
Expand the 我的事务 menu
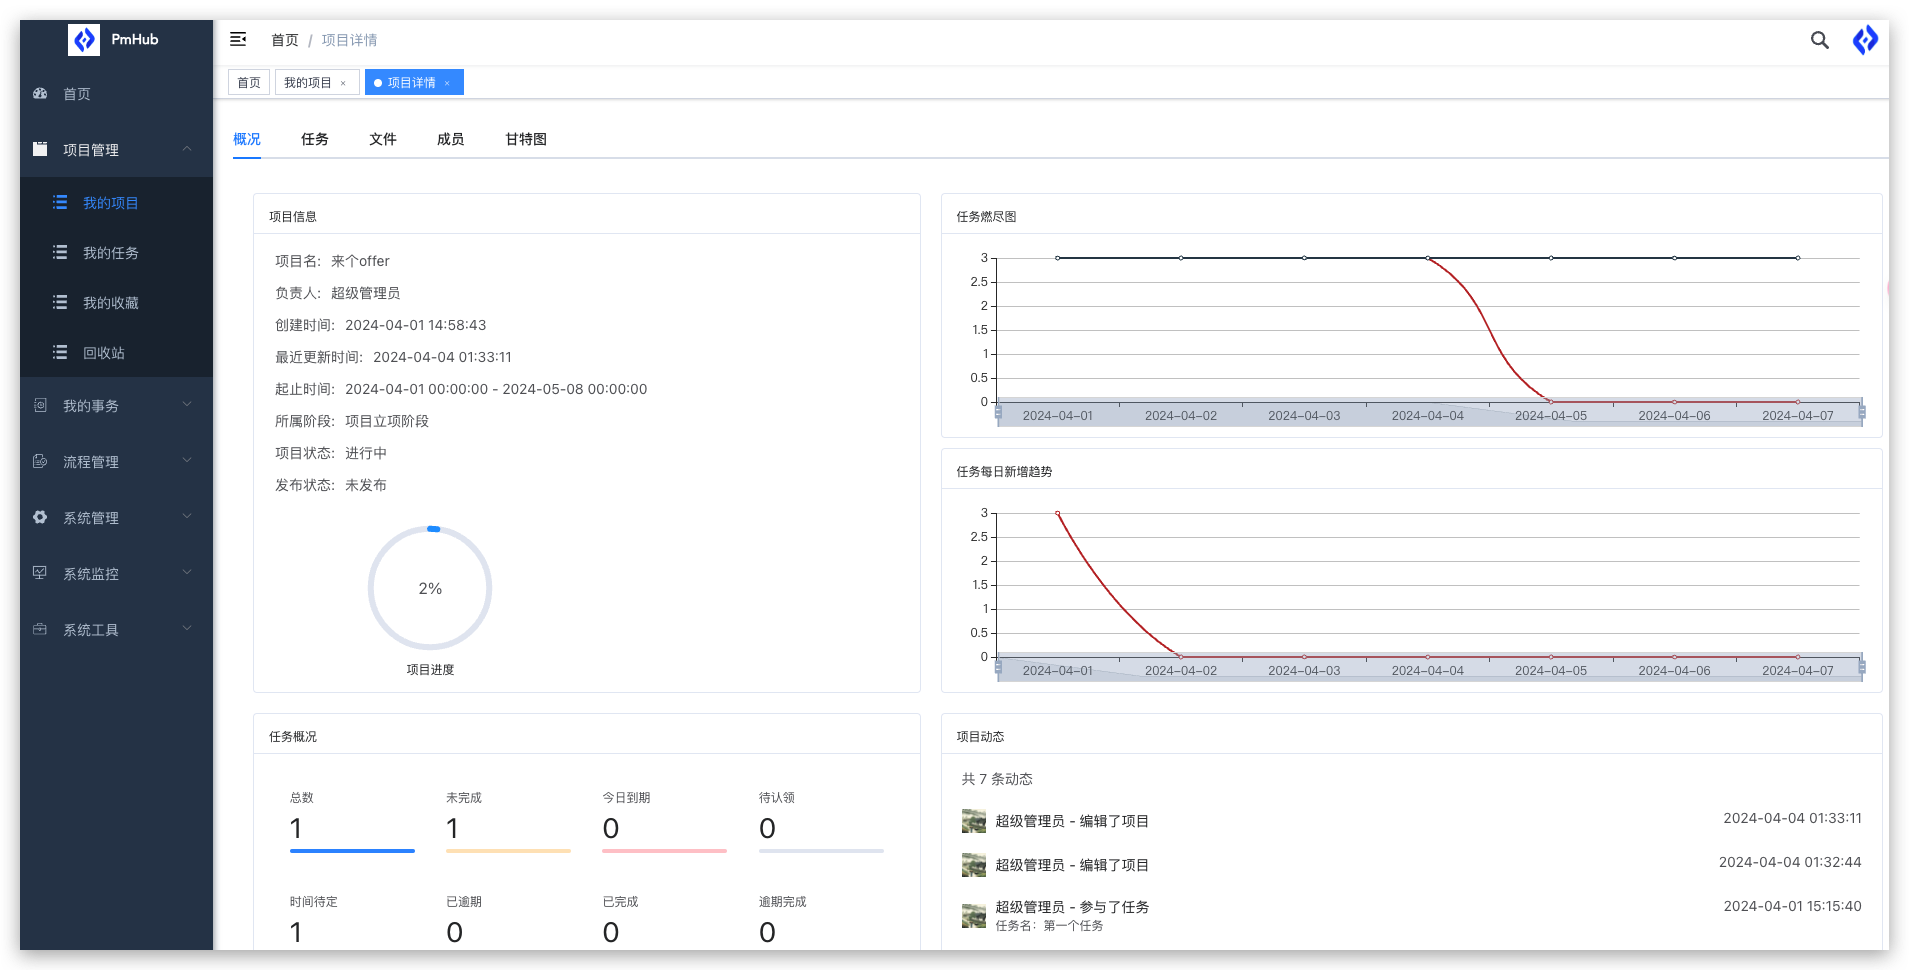click(x=187, y=405)
